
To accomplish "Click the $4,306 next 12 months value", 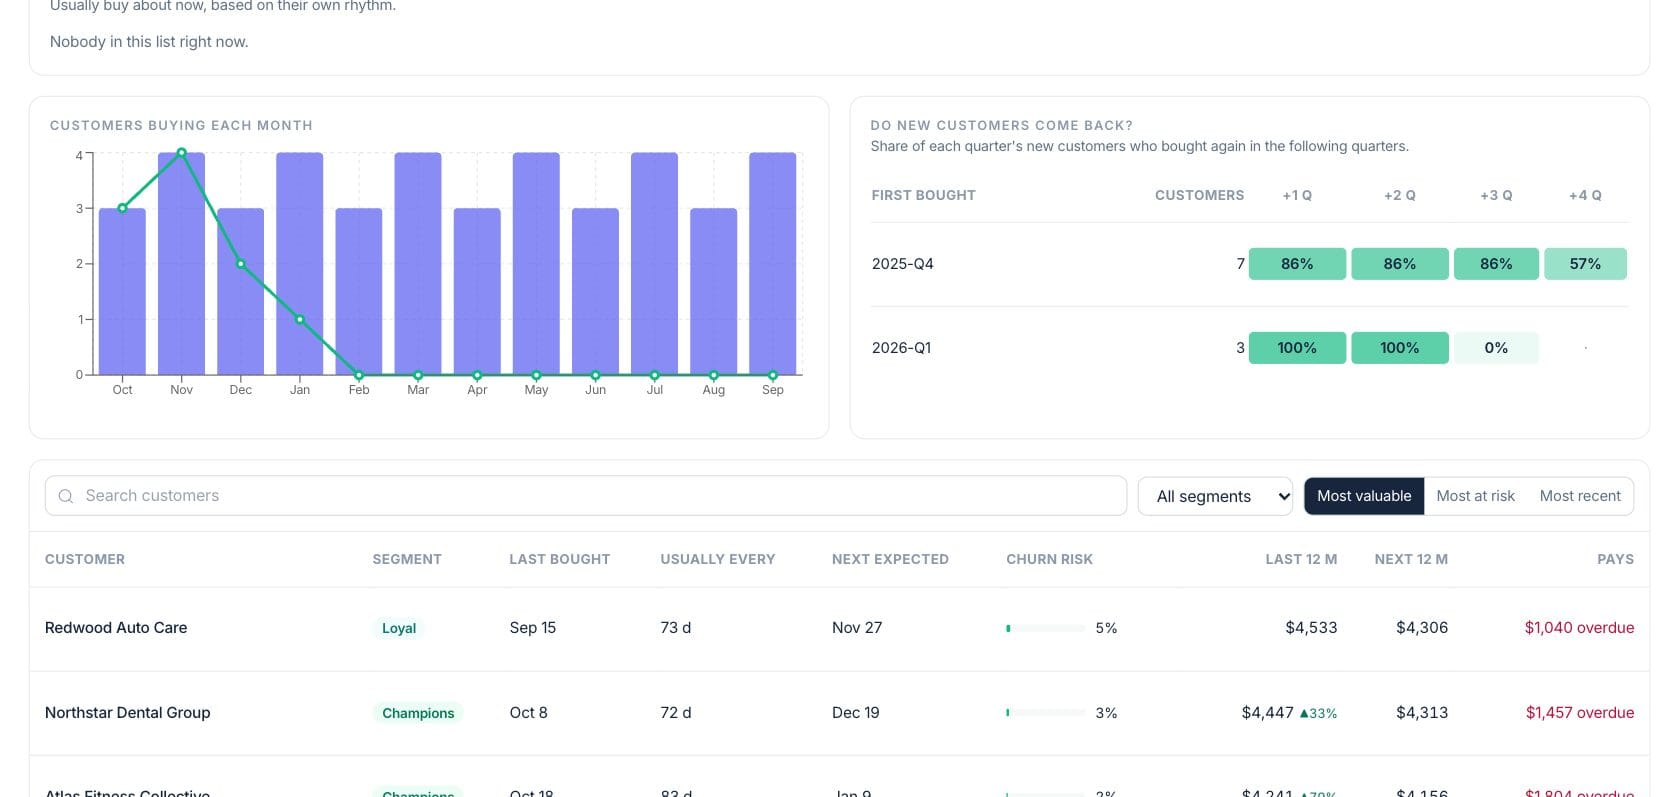I will pyautogui.click(x=1422, y=628).
